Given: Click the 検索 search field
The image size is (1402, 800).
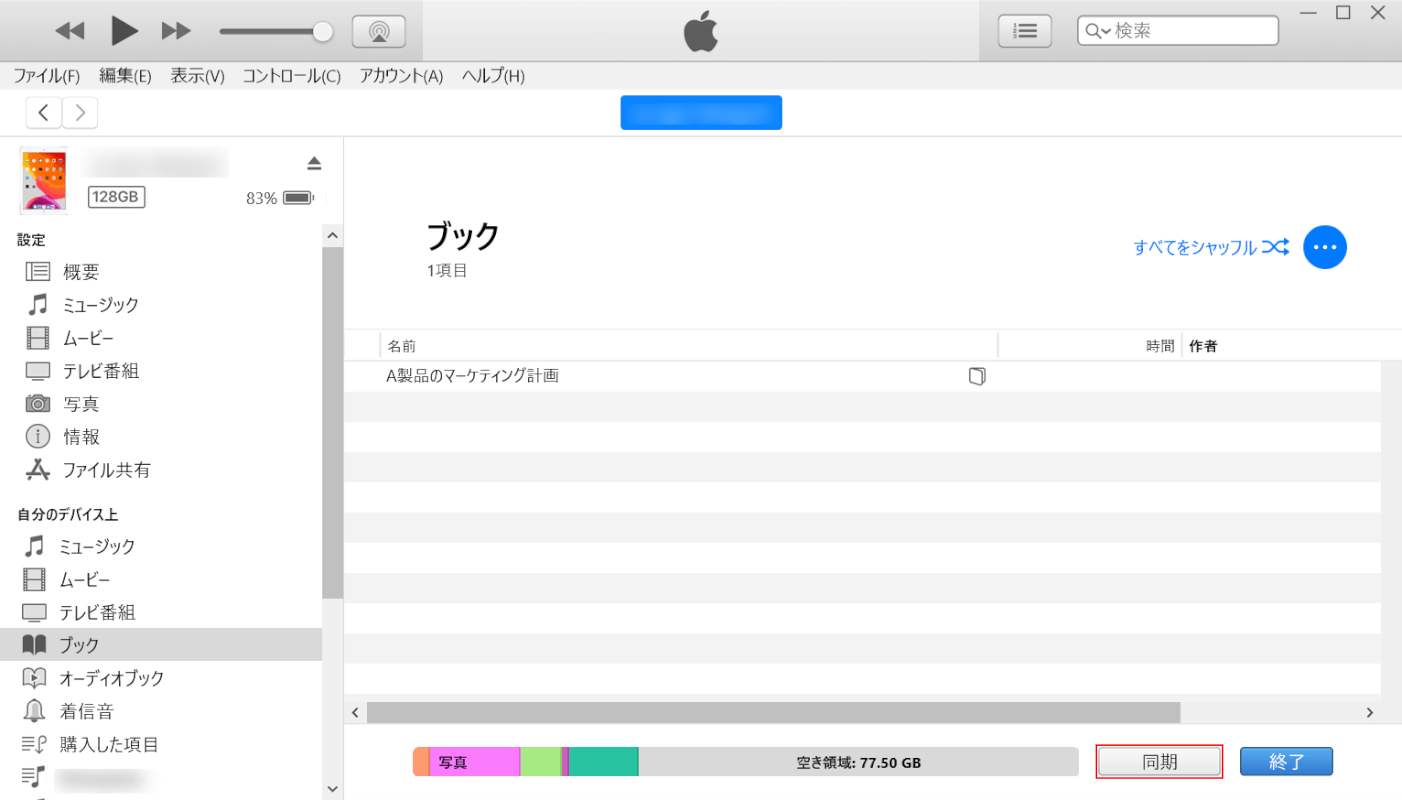Looking at the screenshot, I should (1178, 31).
